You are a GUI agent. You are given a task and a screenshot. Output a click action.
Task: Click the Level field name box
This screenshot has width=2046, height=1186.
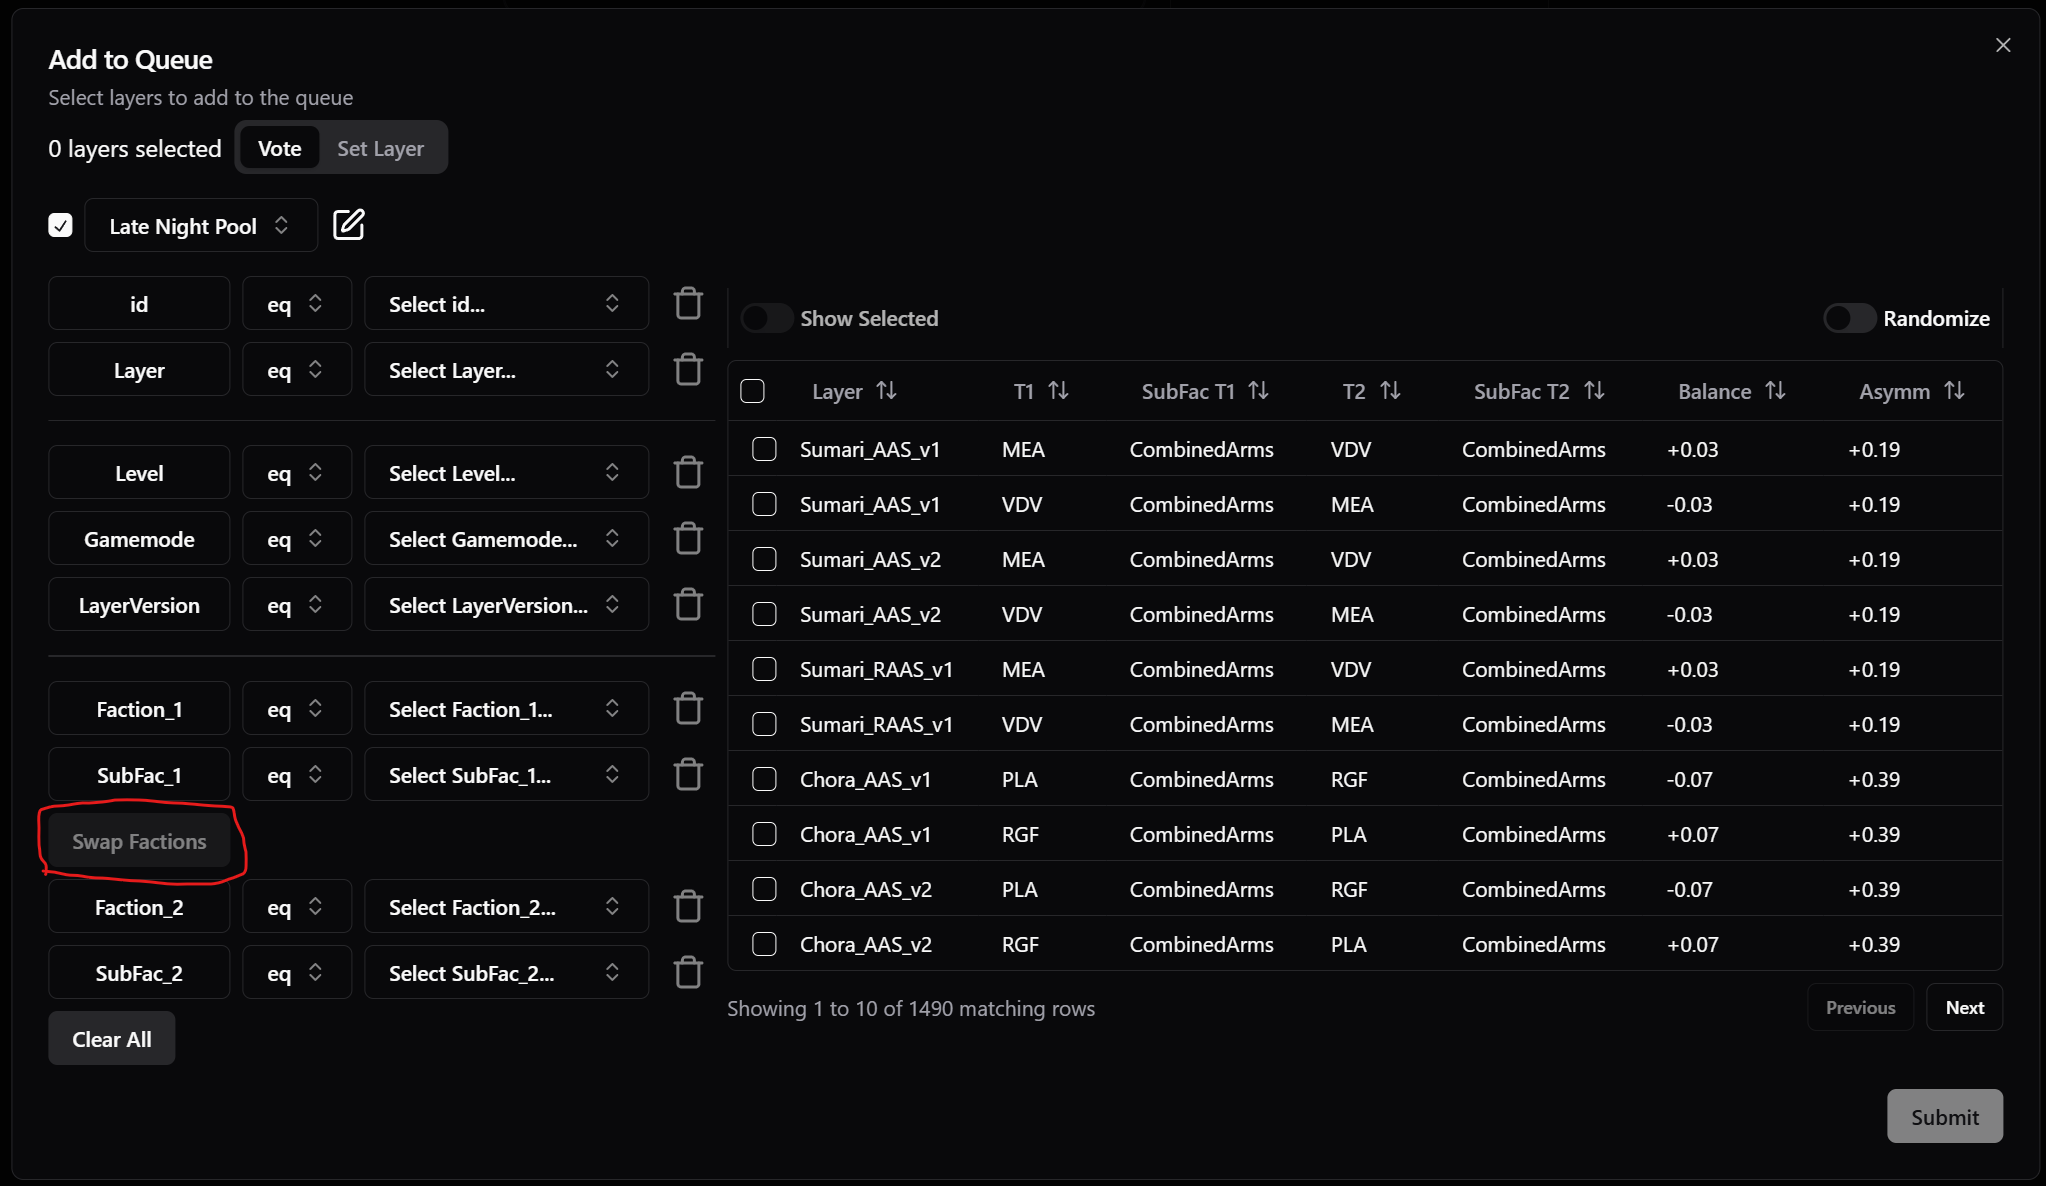(x=139, y=472)
